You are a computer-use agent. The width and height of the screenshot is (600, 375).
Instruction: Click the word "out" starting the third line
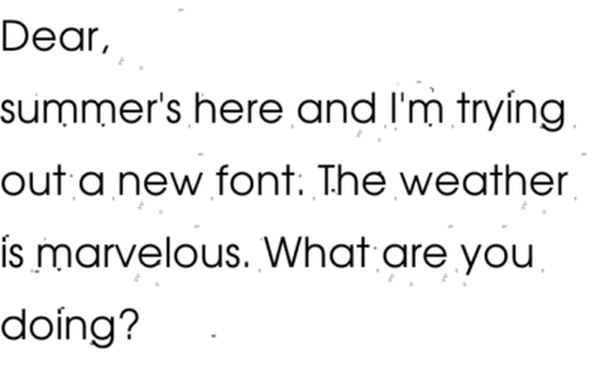(x=34, y=181)
